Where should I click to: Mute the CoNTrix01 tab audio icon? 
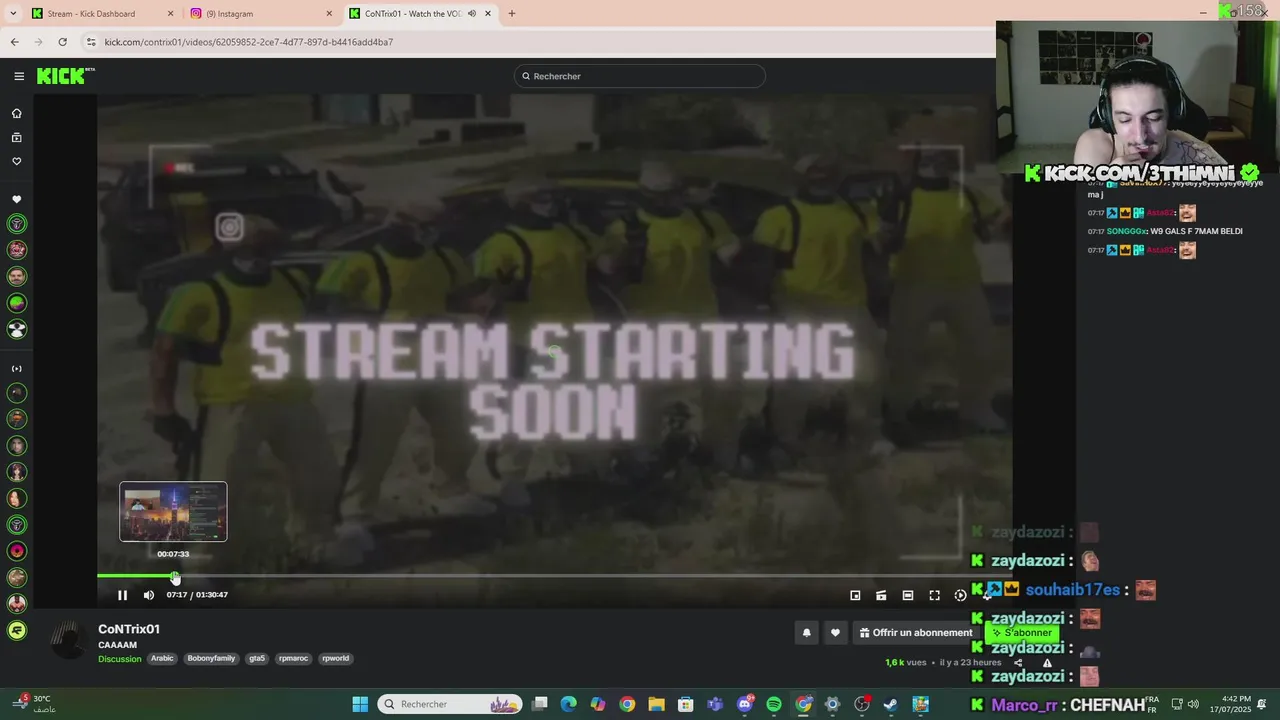click(x=472, y=14)
